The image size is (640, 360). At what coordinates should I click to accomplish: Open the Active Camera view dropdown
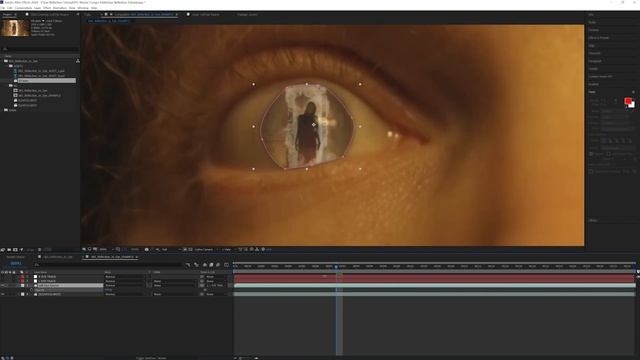[205, 249]
